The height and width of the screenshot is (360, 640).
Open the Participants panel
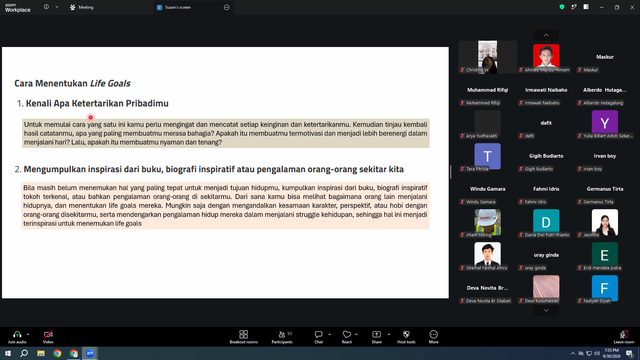click(x=282, y=337)
